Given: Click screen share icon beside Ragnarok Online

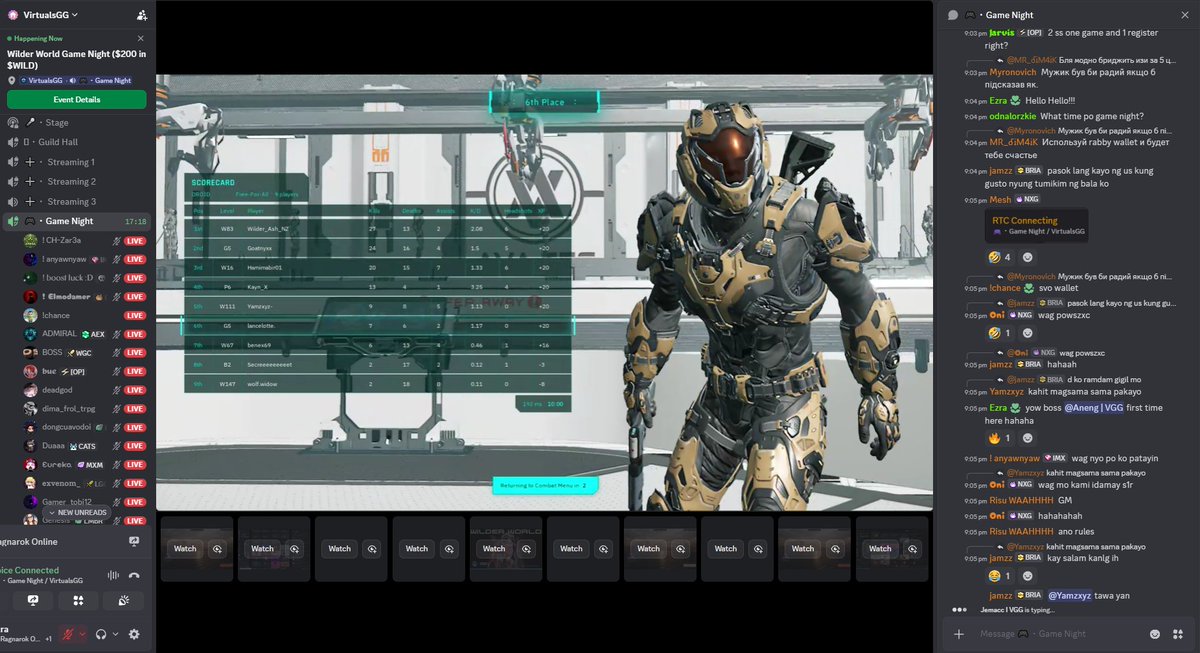Looking at the screenshot, I should pos(134,541).
